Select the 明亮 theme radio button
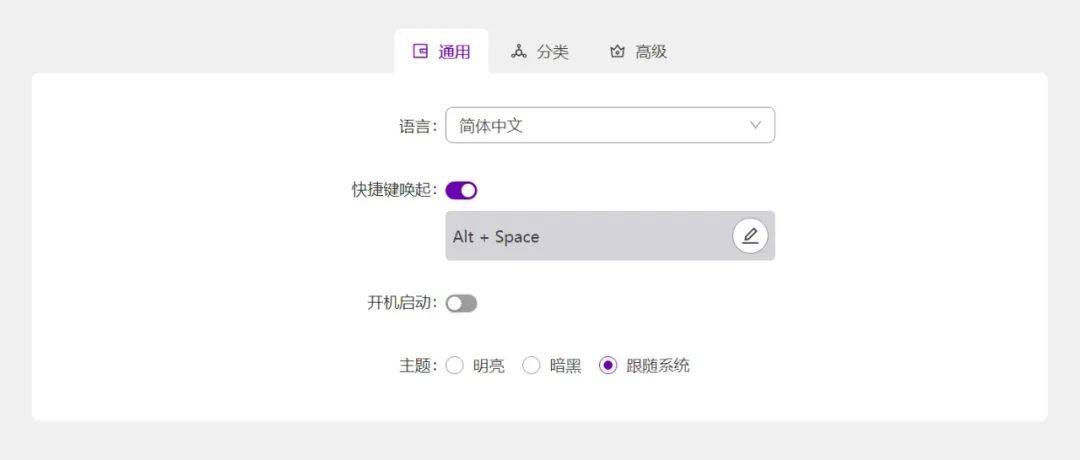 pos(455,365)
